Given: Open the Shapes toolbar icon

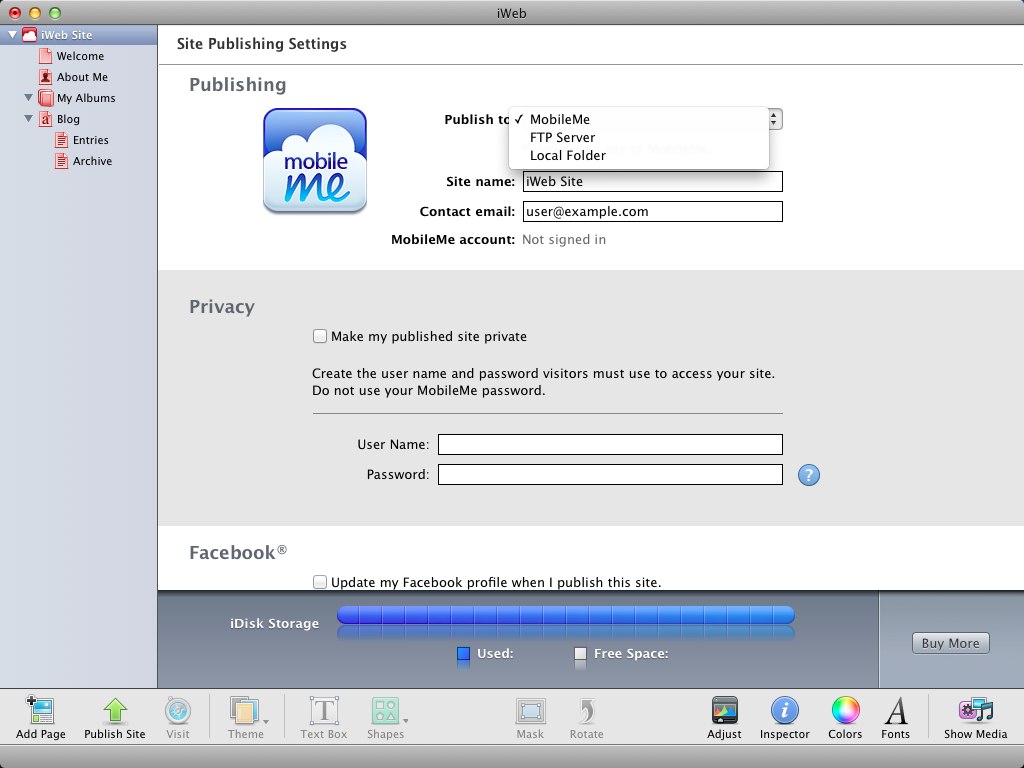Looking at the screenshot, I should coord(385,710).
